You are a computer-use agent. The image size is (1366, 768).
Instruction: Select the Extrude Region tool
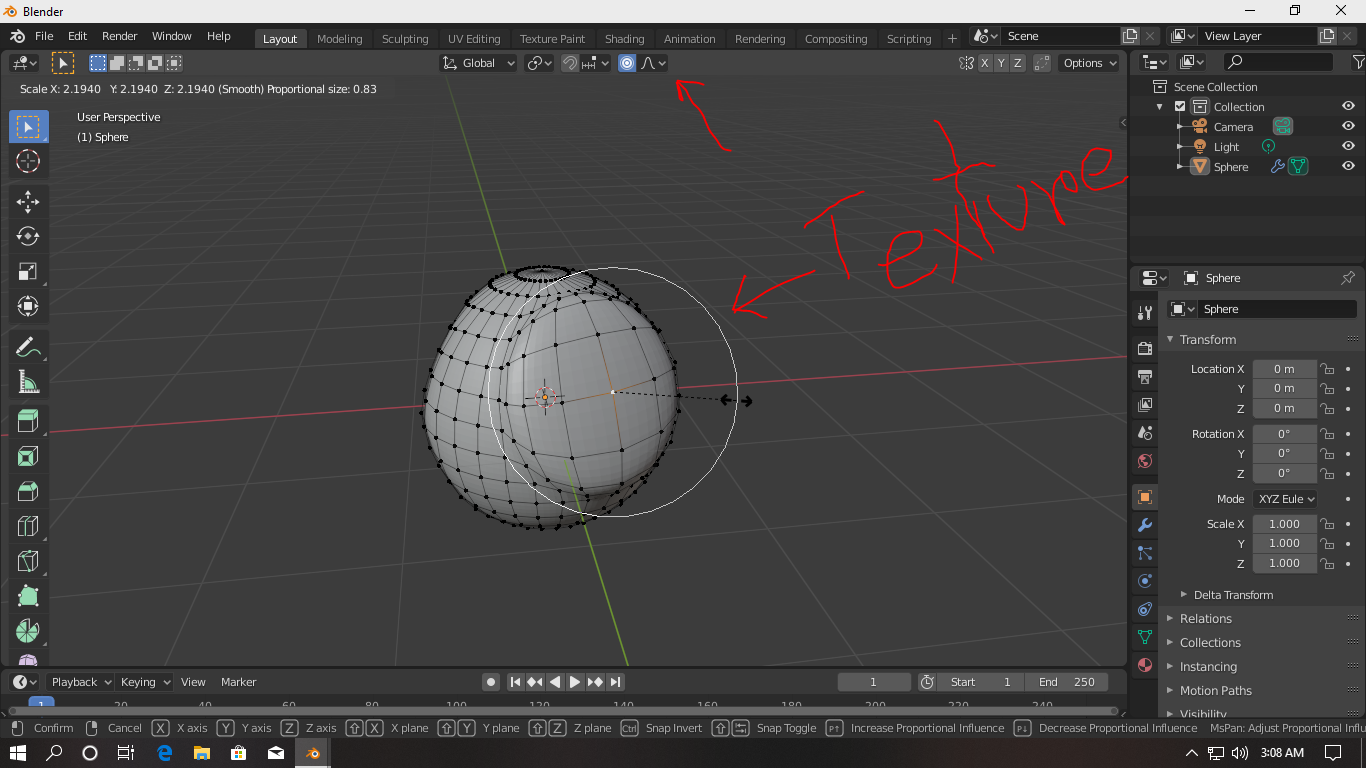[28, 422]
